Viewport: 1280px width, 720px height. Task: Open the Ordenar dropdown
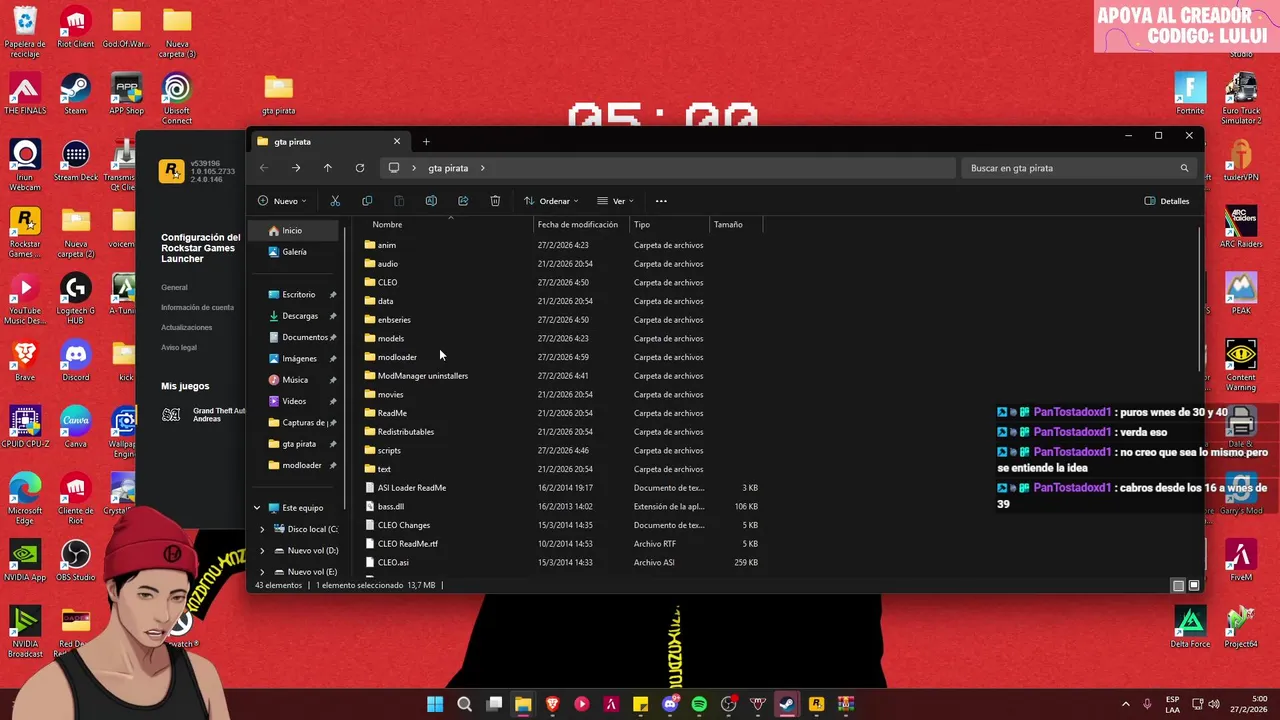551,201
